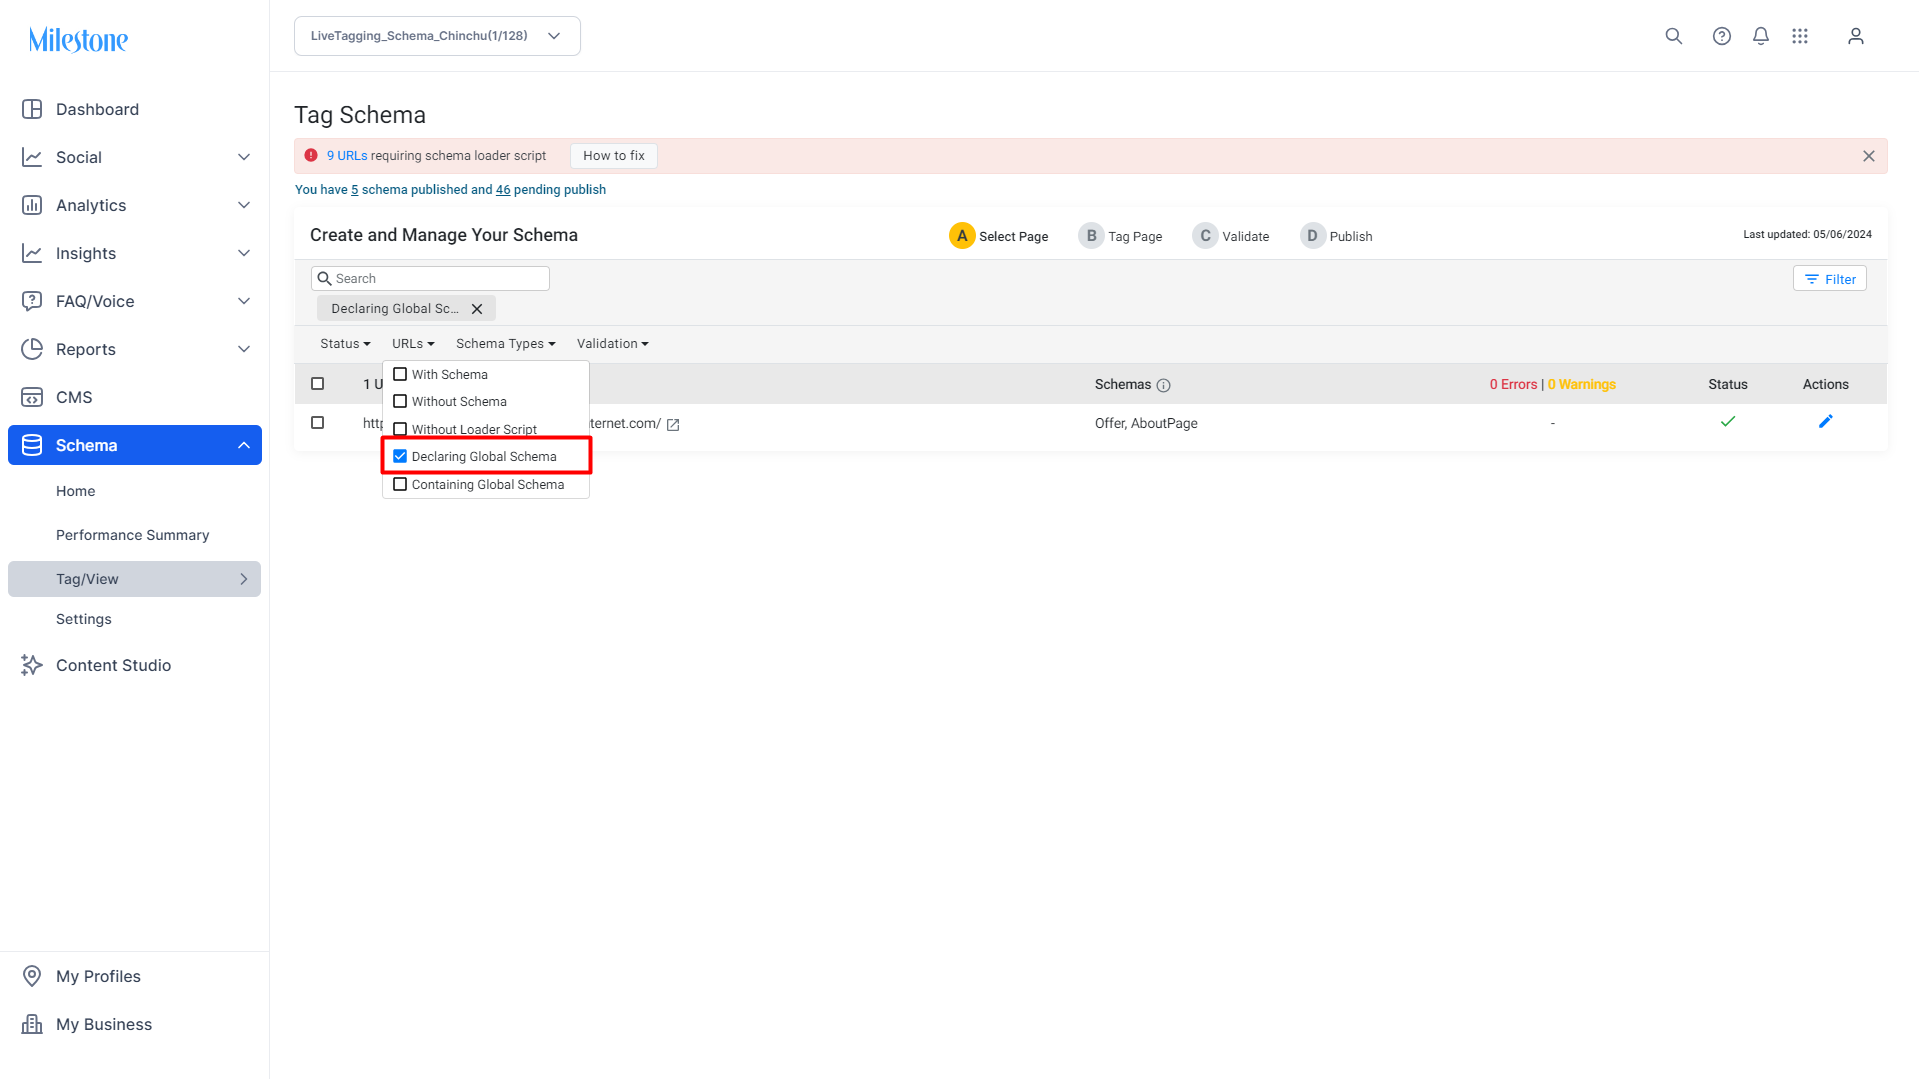Screen dimensions: 1919x1079
Task: Expand the Insights menu chevron
Action: click(244, 253)
